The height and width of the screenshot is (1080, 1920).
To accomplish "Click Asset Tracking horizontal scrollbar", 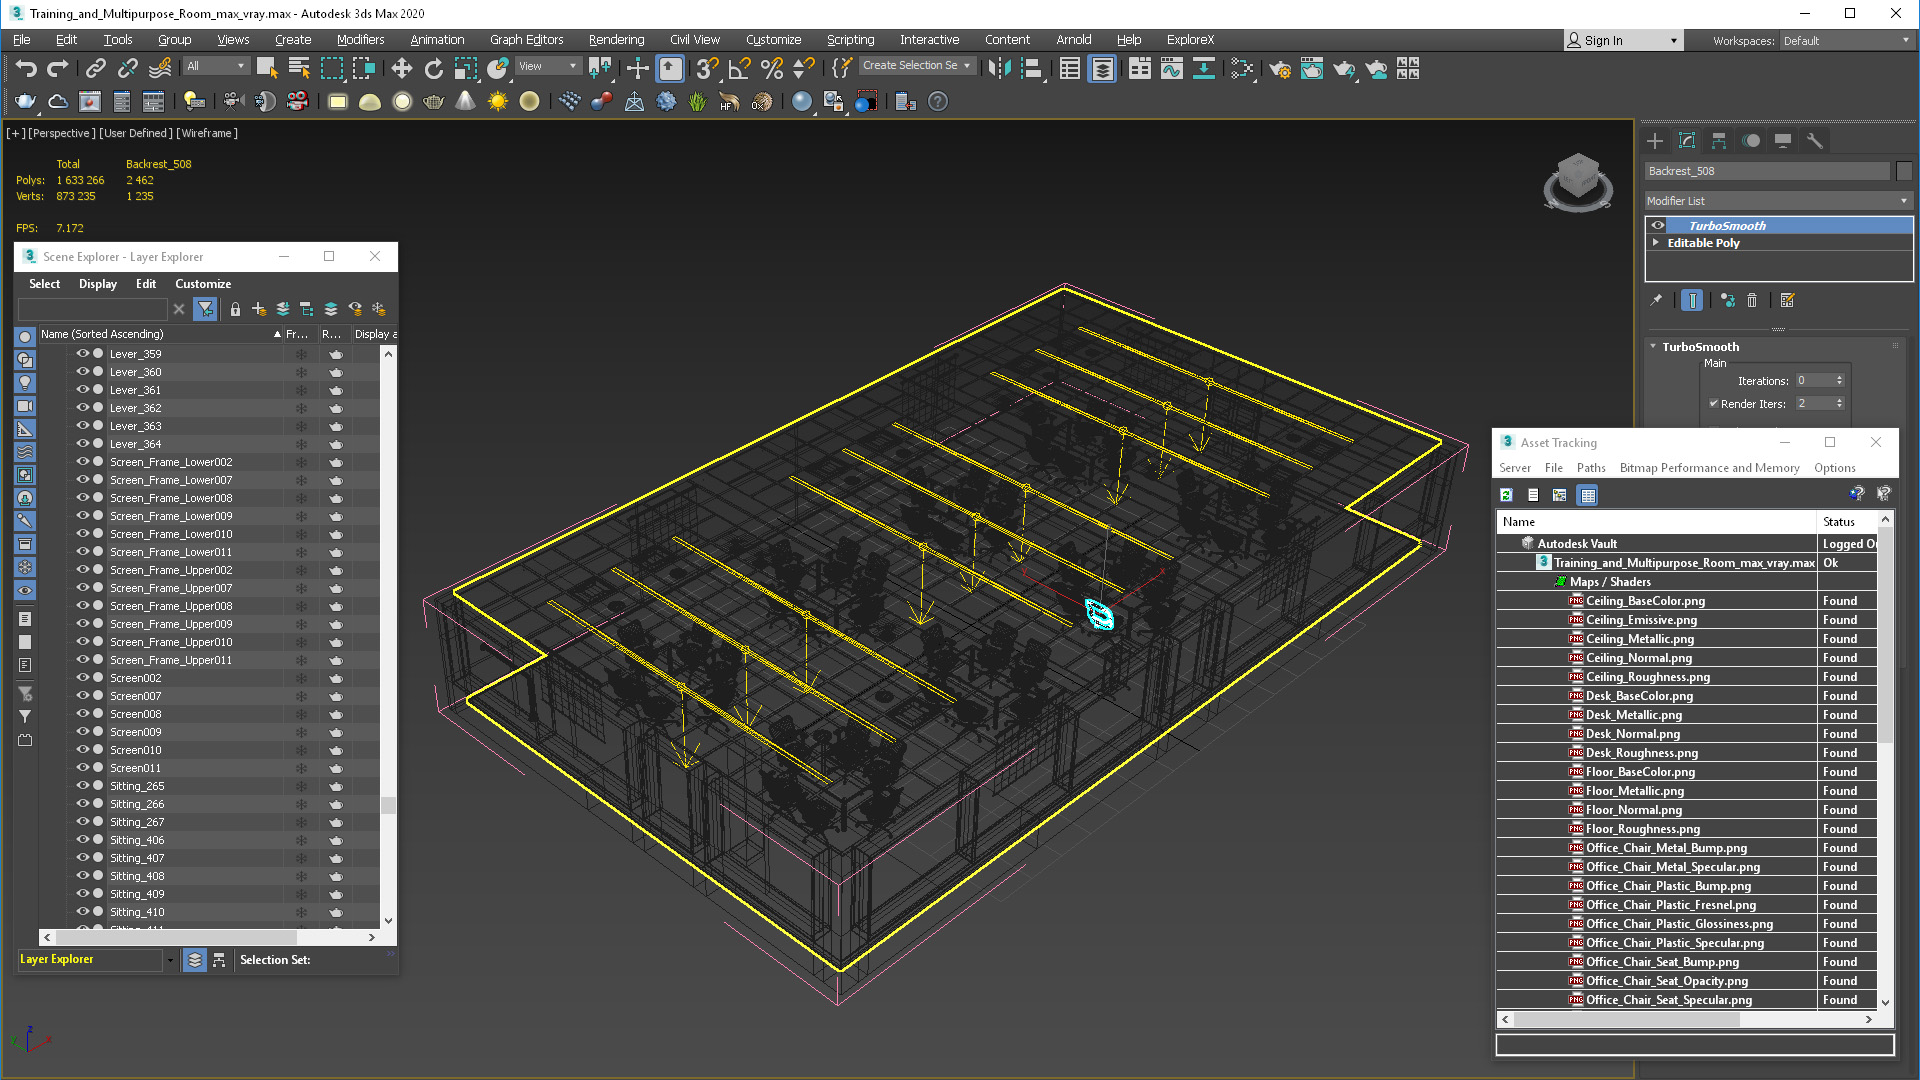I will 1626,1020.
